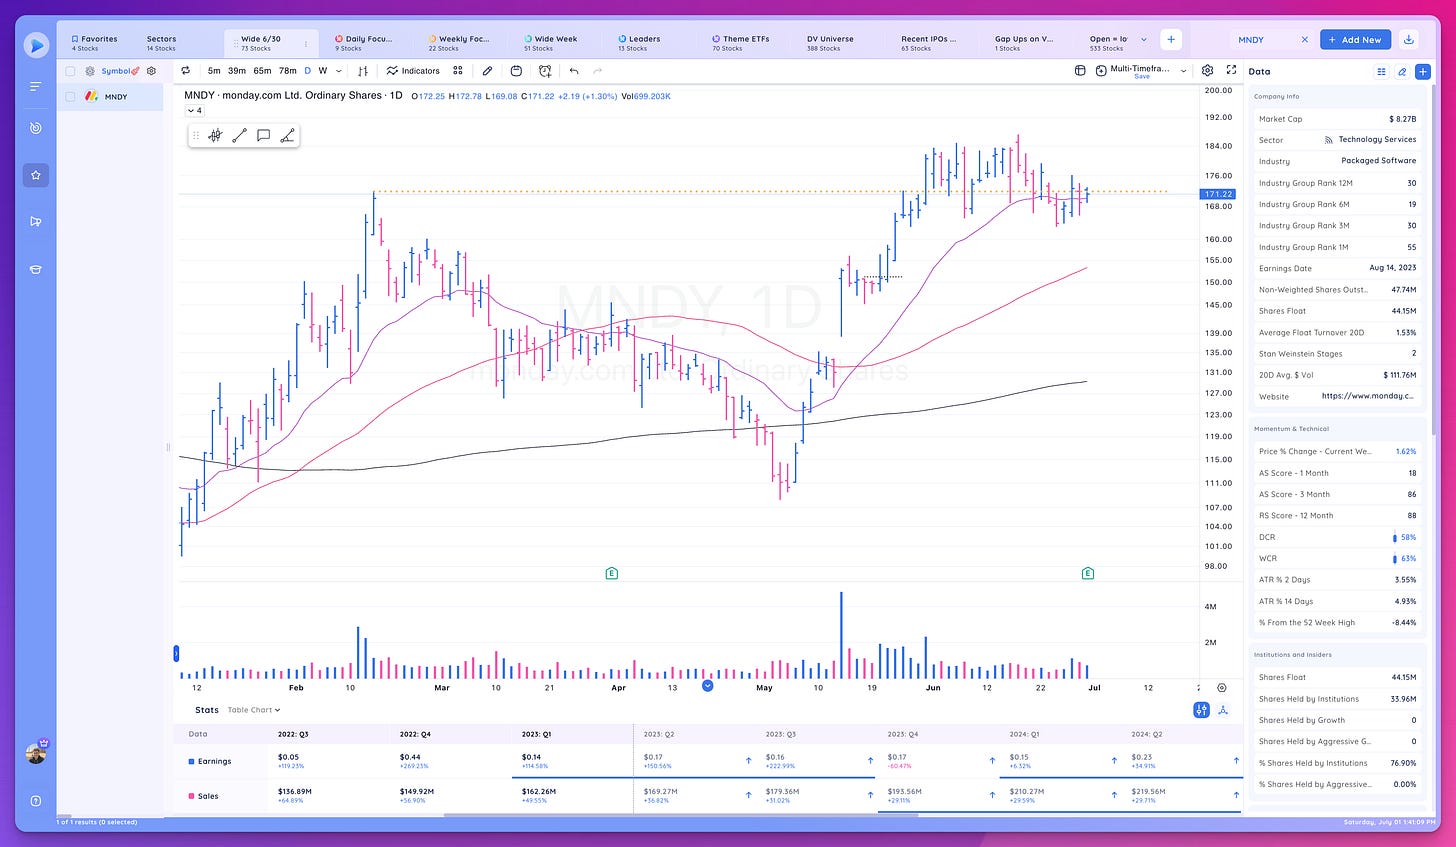The height and width of the screenshot is (847, 1456).
Task: Open the monday.com website link
Action: point(1367,396)
